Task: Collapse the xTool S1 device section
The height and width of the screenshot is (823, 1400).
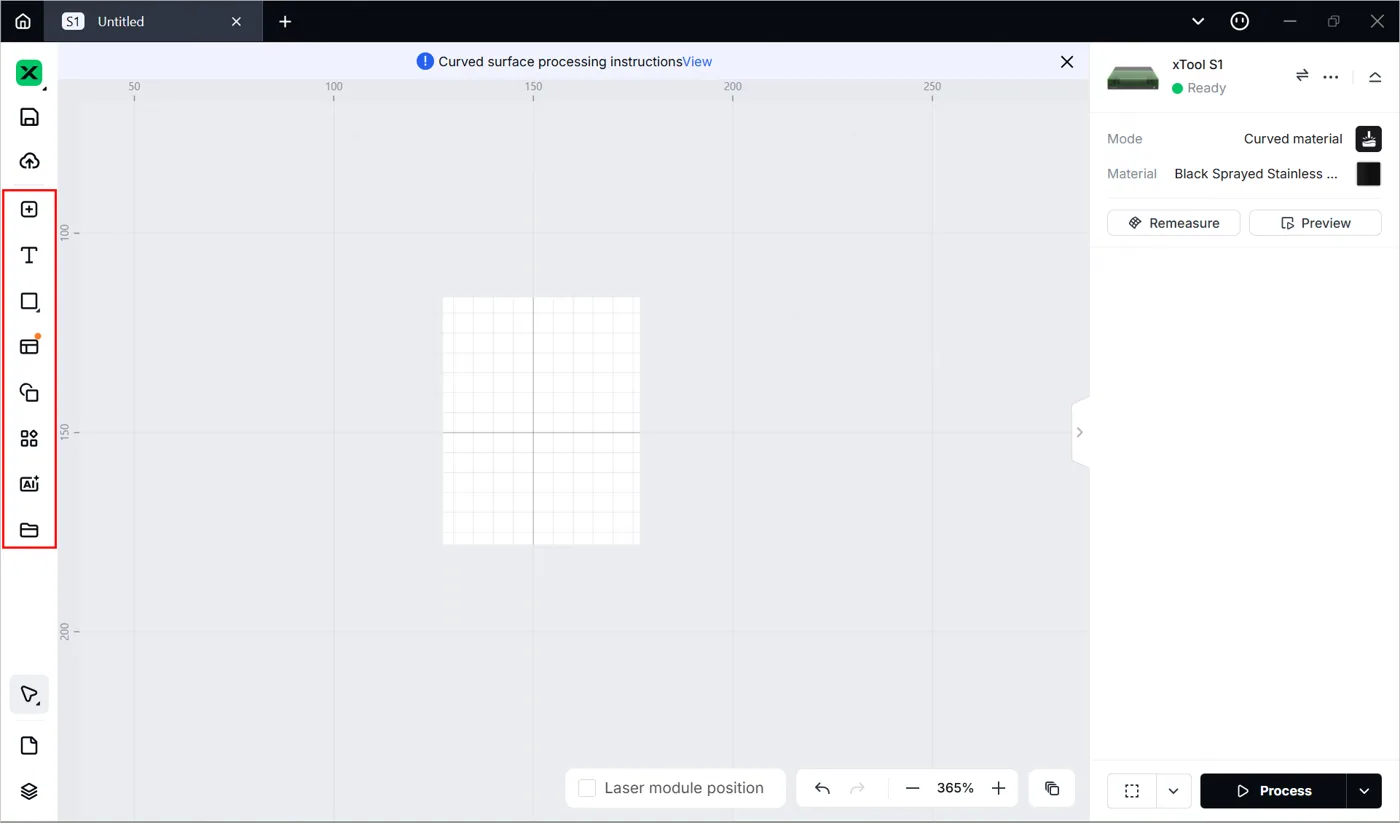Action: (x=1375, y=77)
